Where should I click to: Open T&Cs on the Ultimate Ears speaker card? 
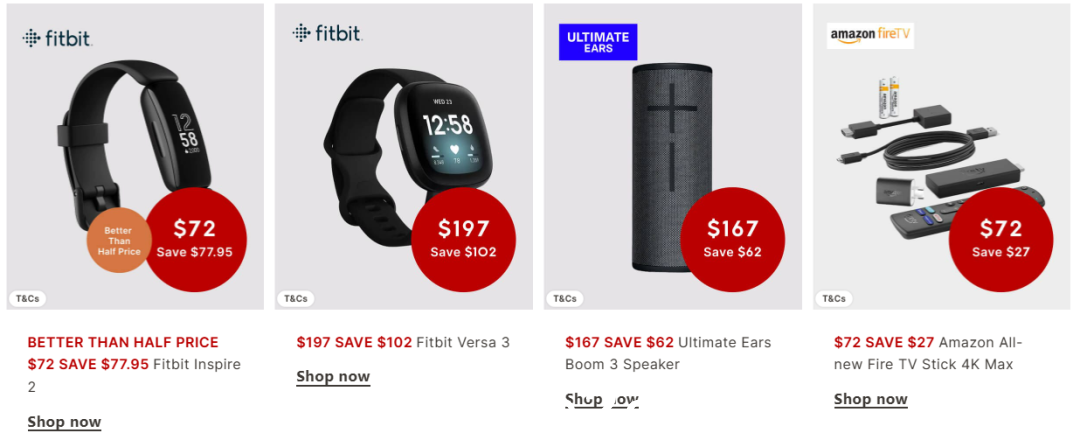(565, 298)
